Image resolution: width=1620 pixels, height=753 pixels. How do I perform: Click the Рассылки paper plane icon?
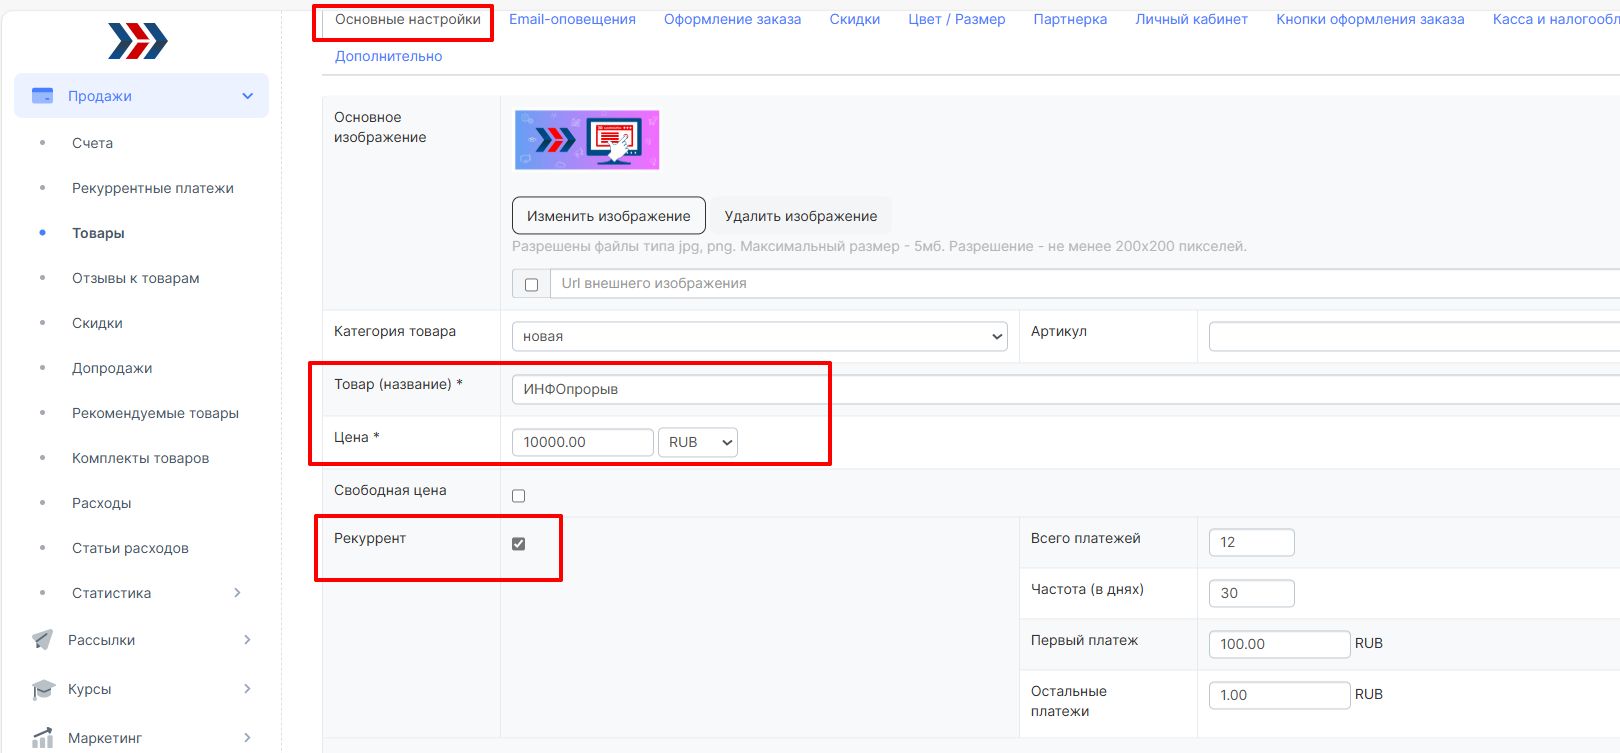pyautogui.click(x=42, y=640)
